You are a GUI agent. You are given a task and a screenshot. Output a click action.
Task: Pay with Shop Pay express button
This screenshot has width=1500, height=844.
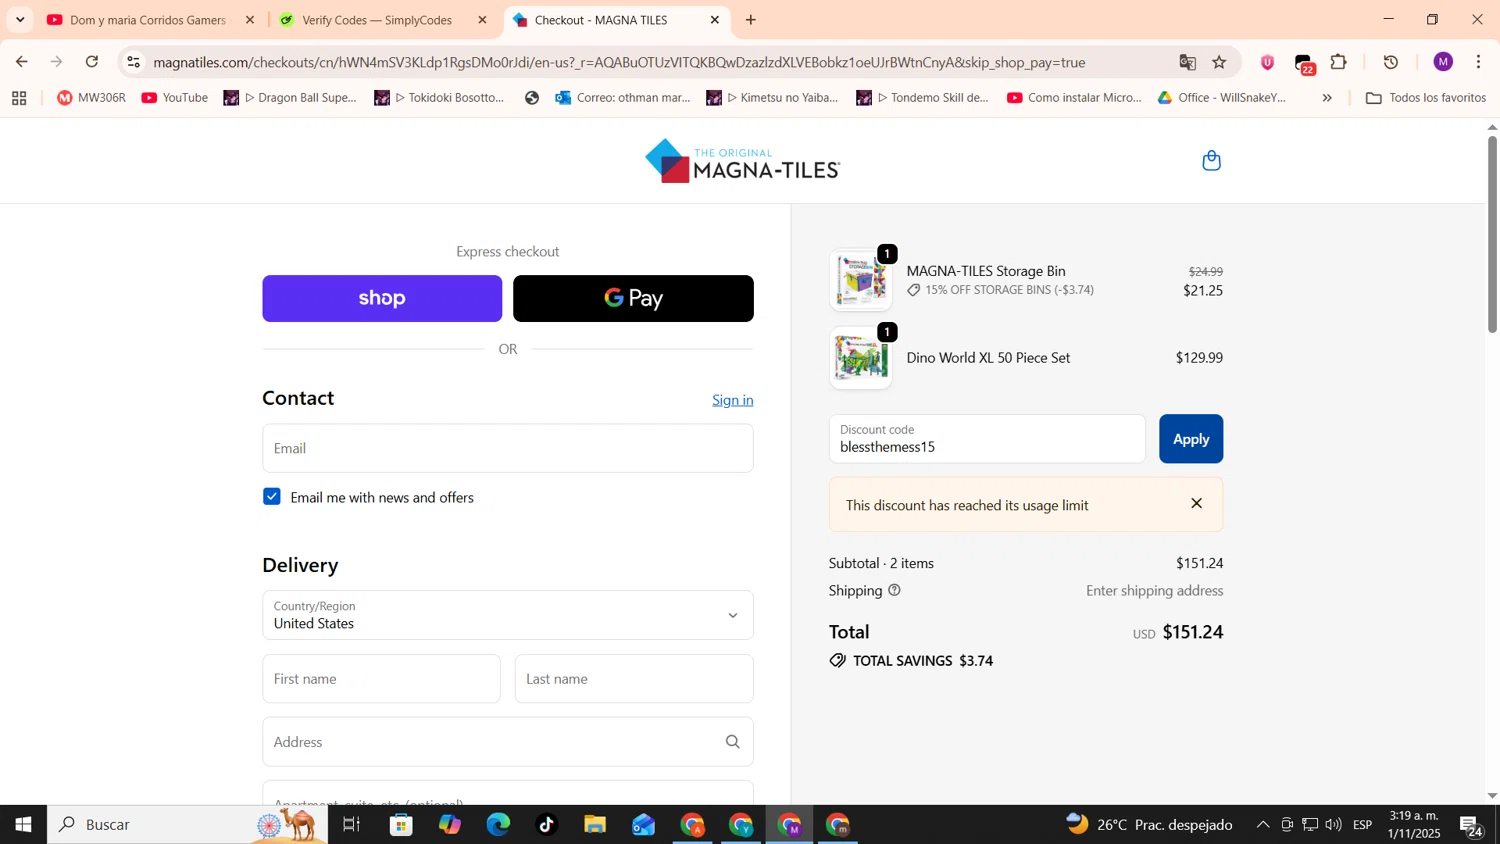(x=382, y=298)
